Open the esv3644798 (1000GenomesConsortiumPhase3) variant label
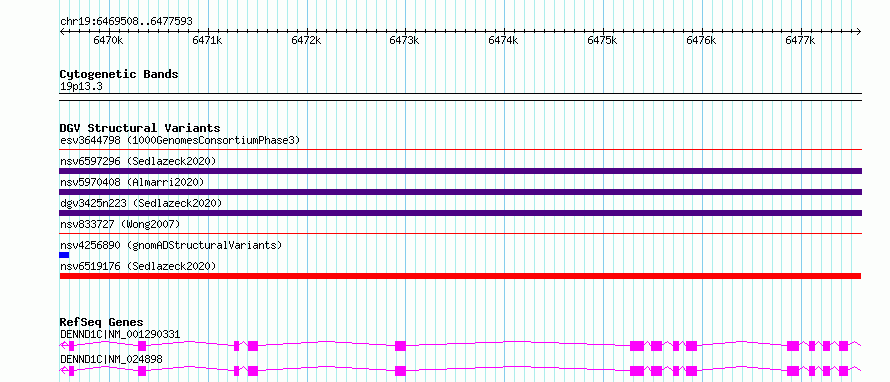This screenshot has width=890, height=382. (x=180, y=140)
